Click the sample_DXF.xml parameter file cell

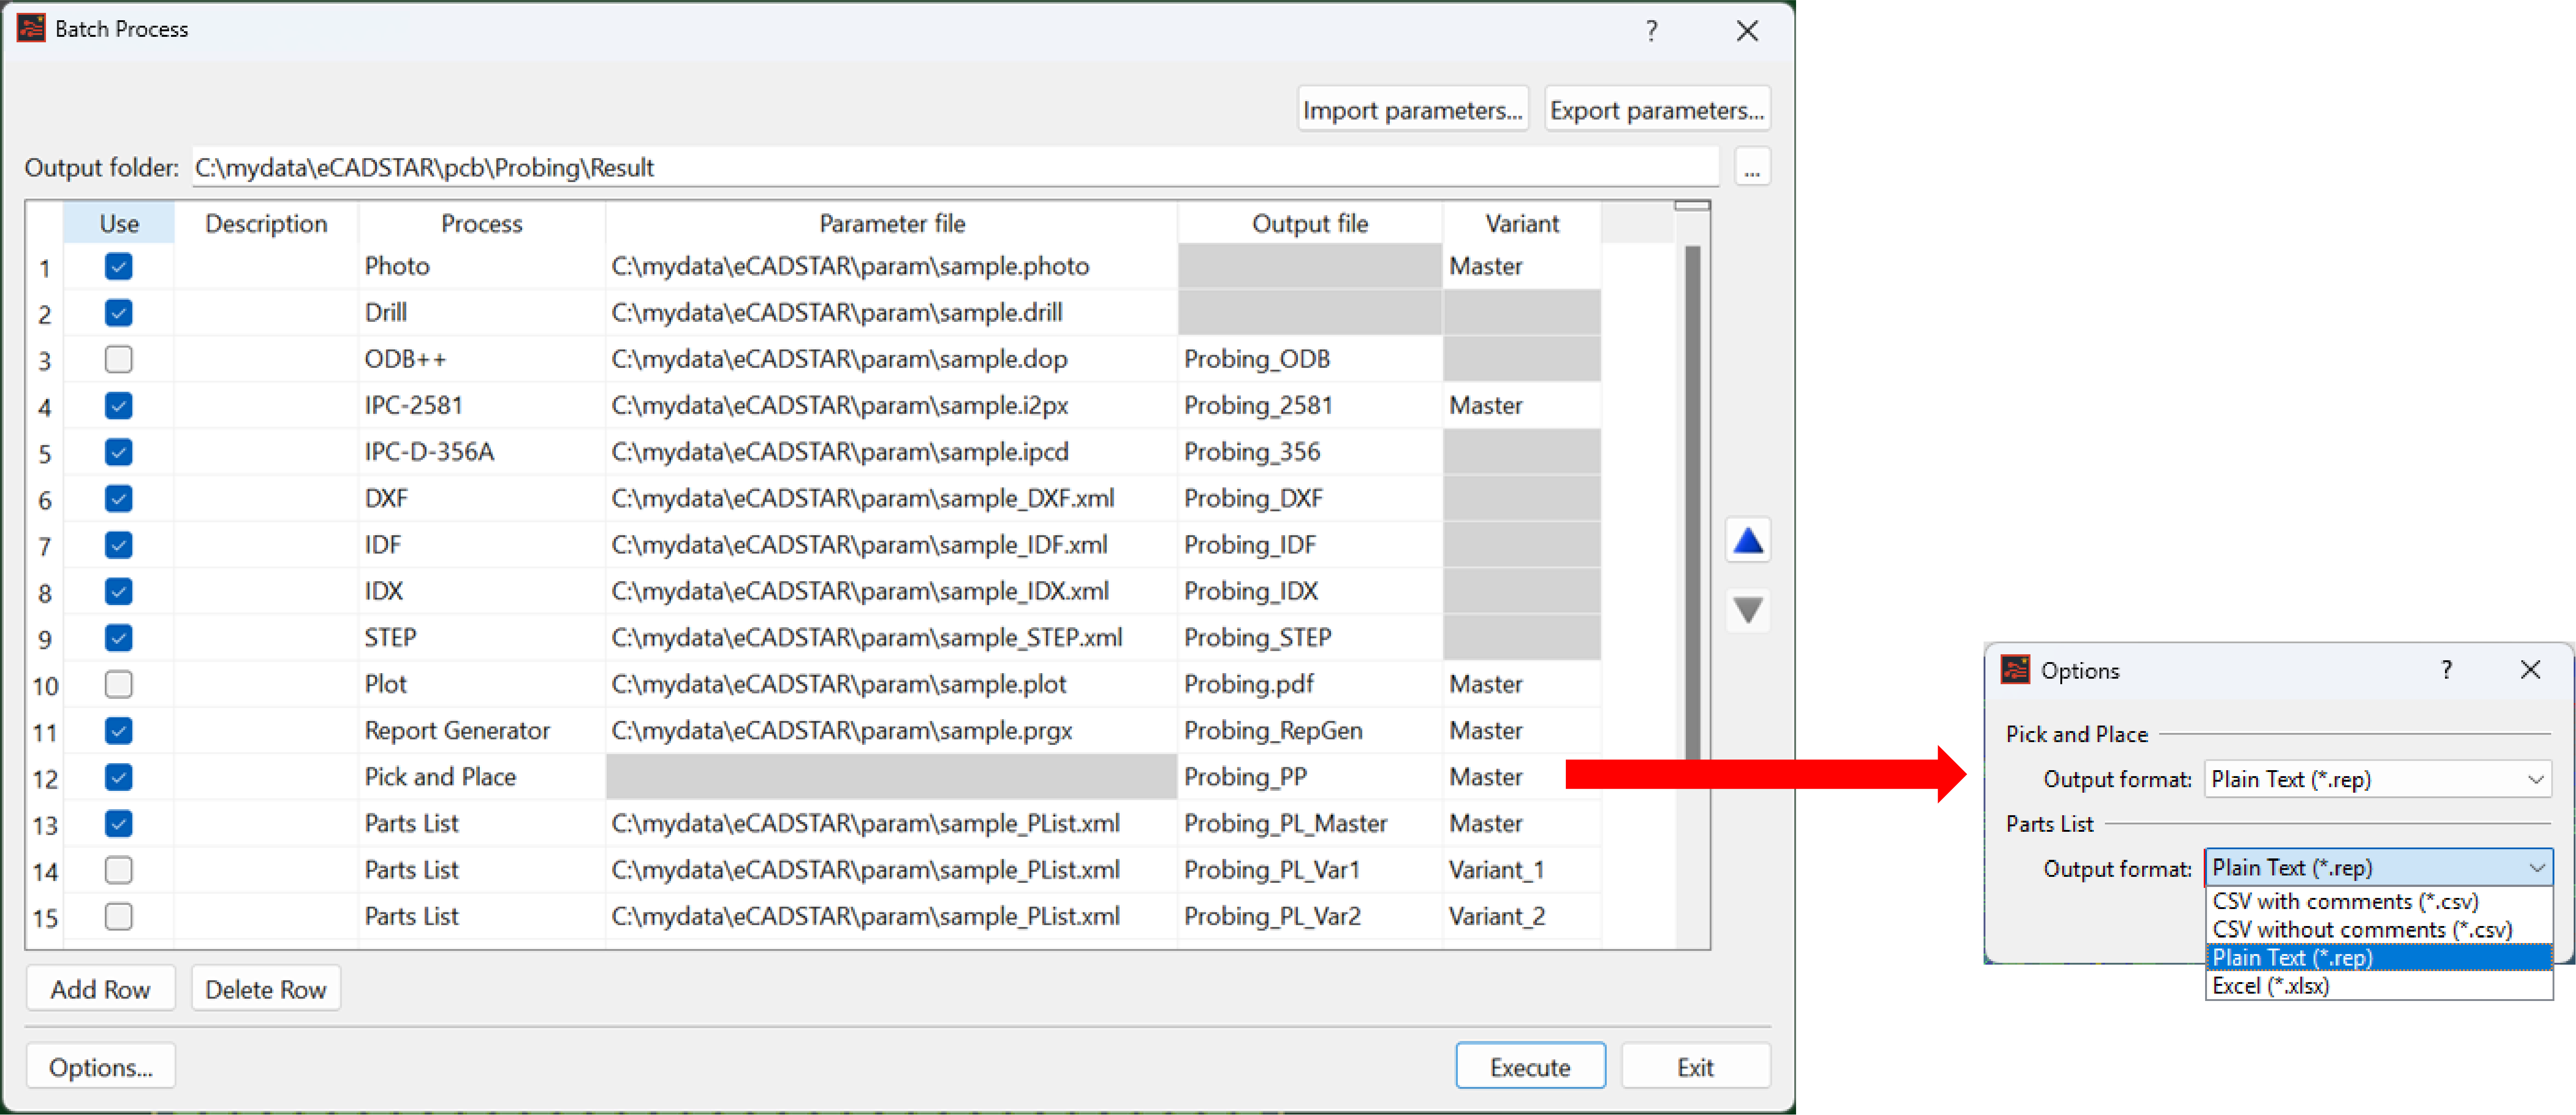tap(891, 498)
